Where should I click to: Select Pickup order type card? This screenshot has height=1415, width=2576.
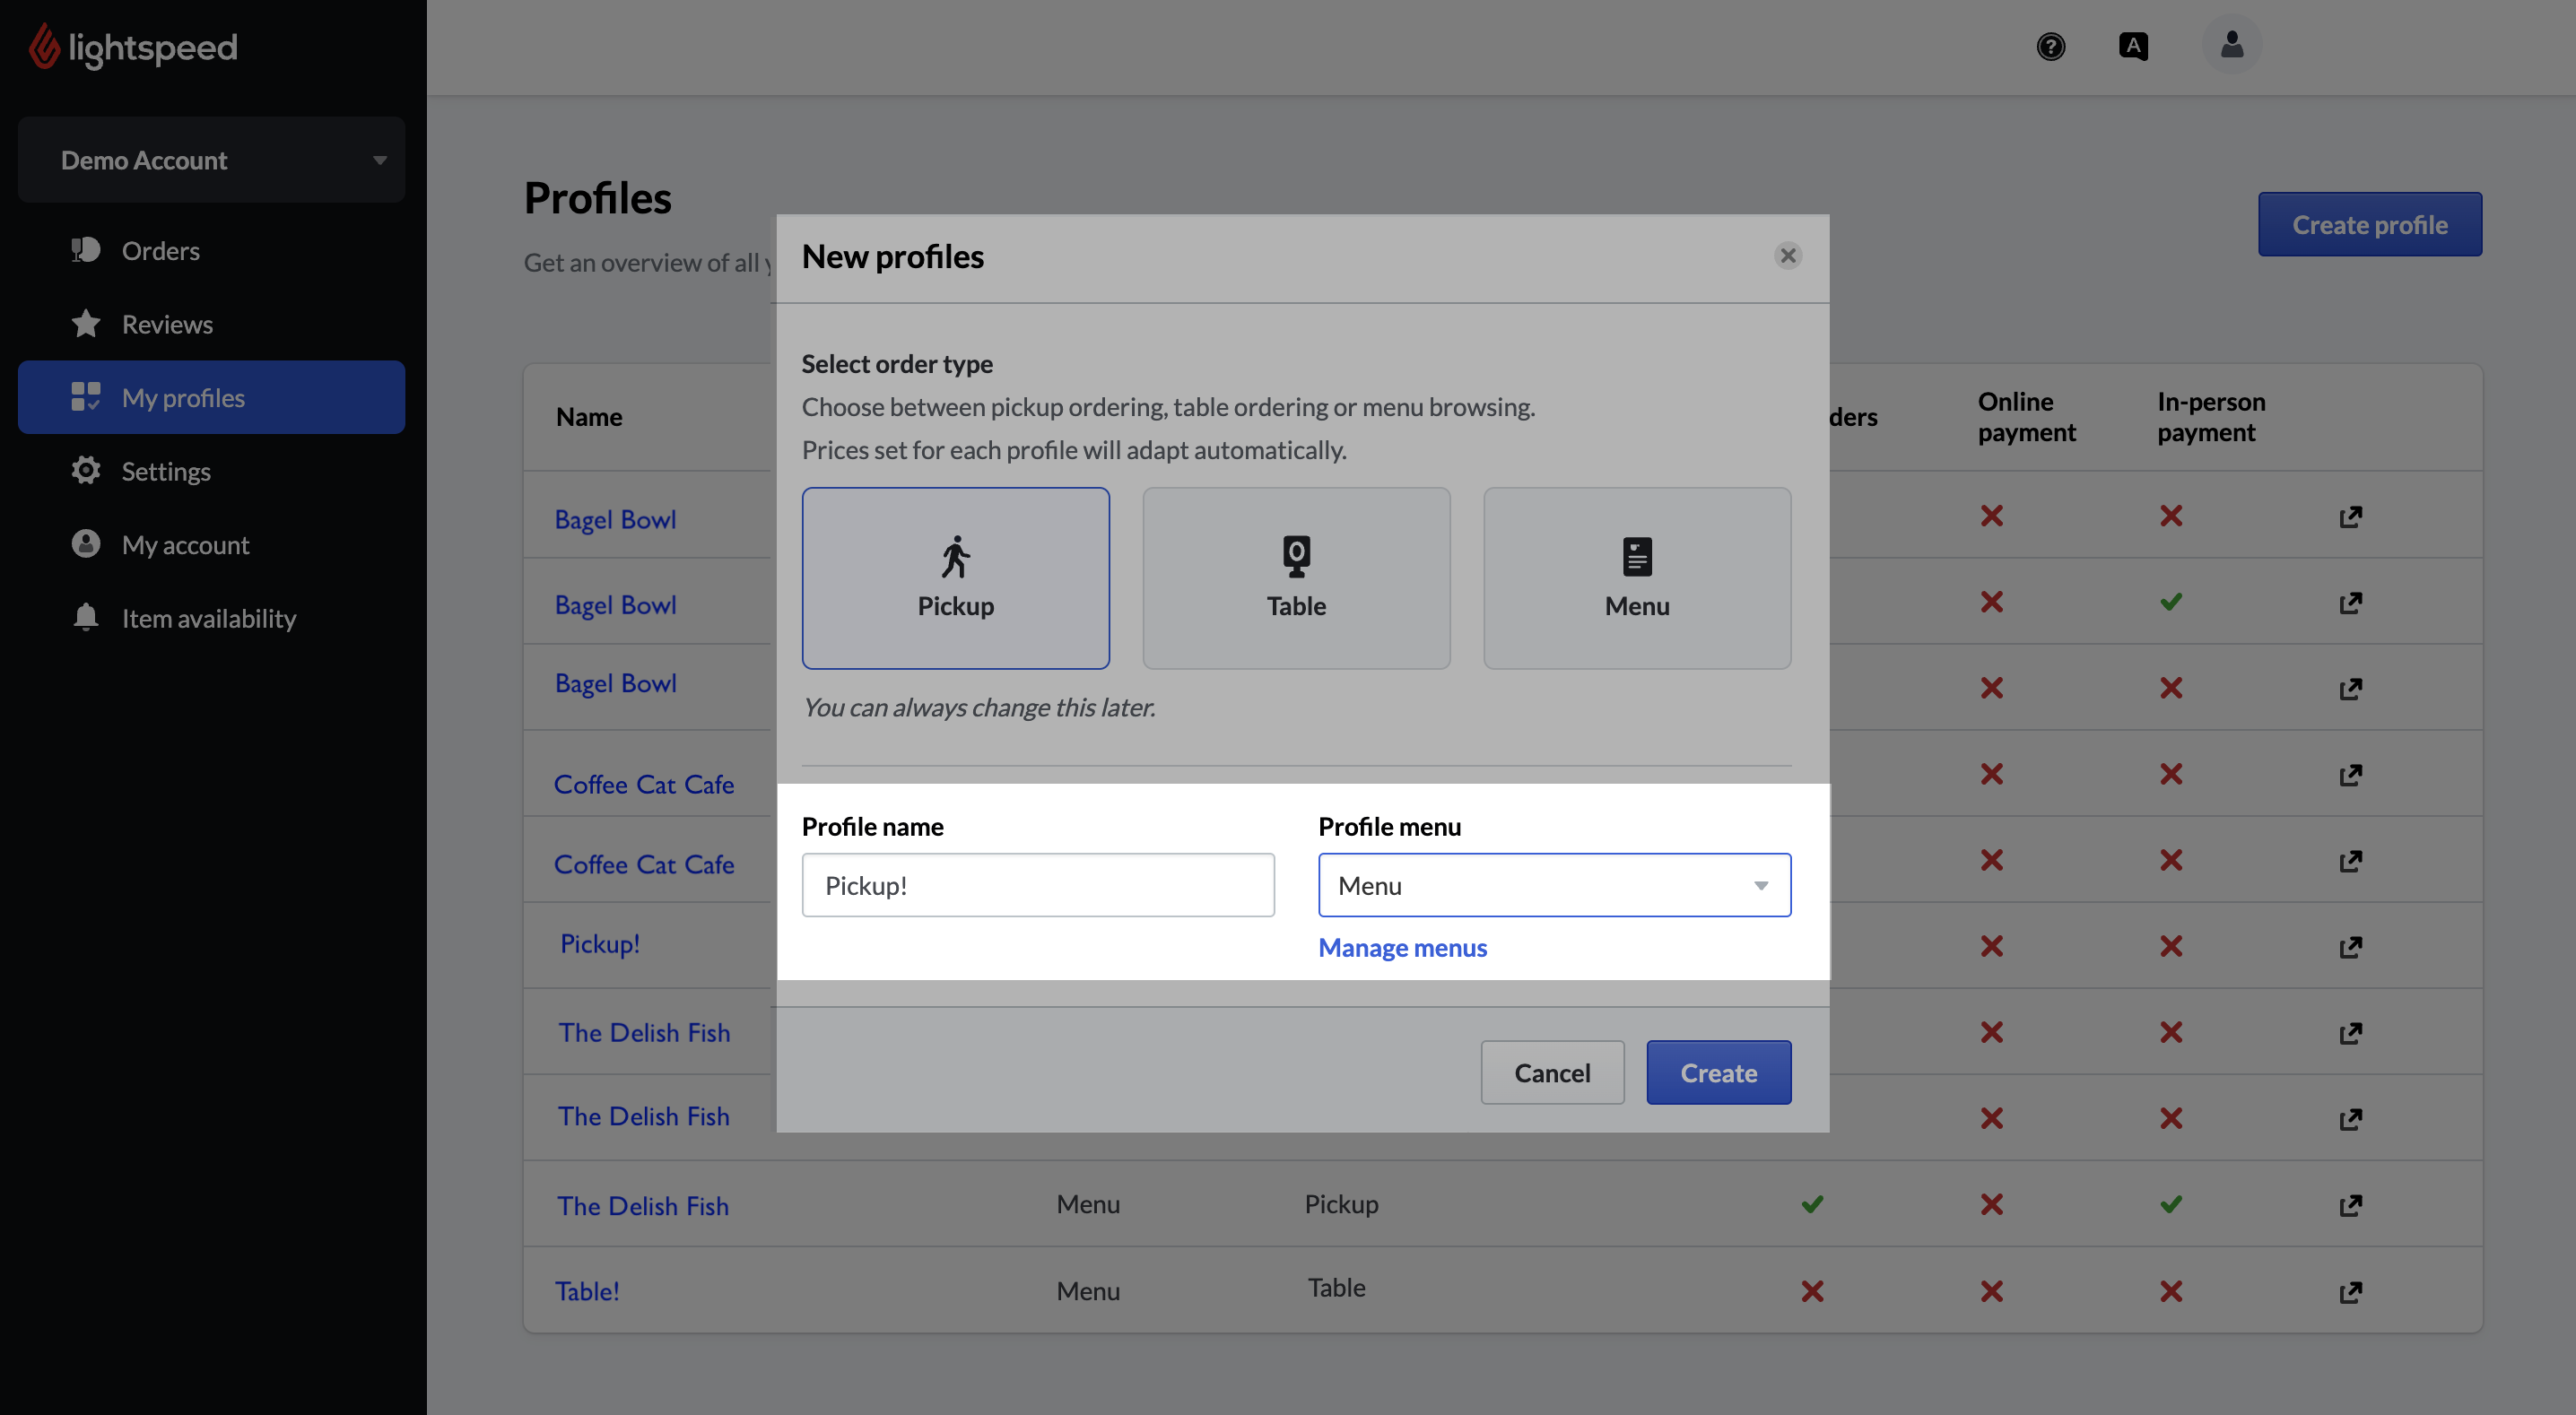point(955,577)
